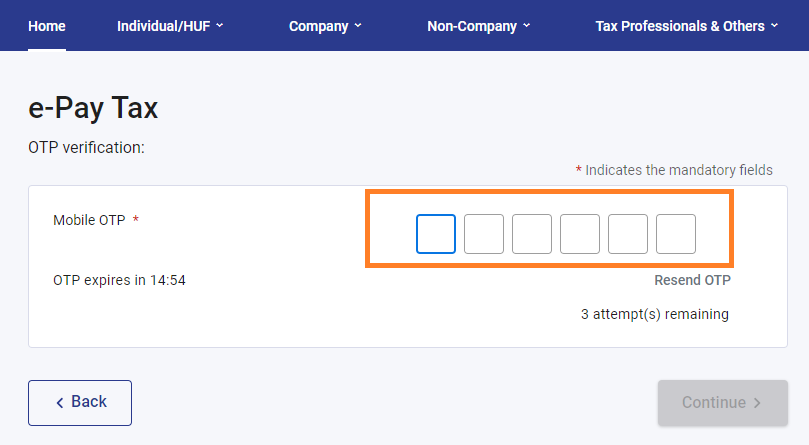Go to the Home tab
The height and width of the screenshot is (445, 809).
tap(47, 26)
